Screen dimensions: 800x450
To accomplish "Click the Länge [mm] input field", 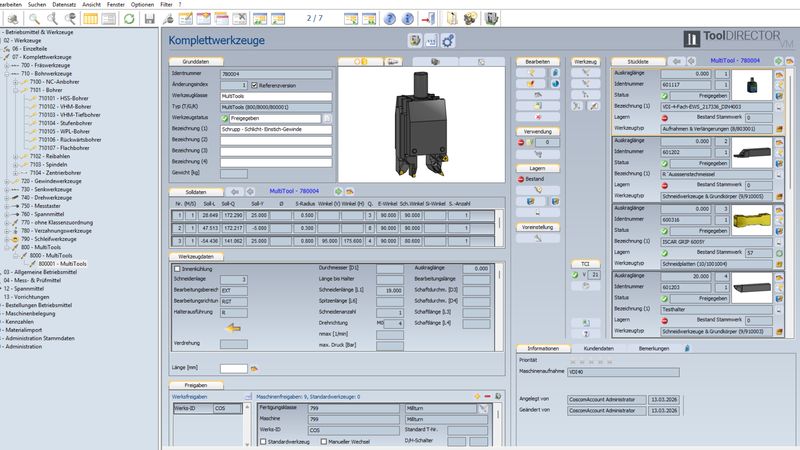I will coord(234,368).
